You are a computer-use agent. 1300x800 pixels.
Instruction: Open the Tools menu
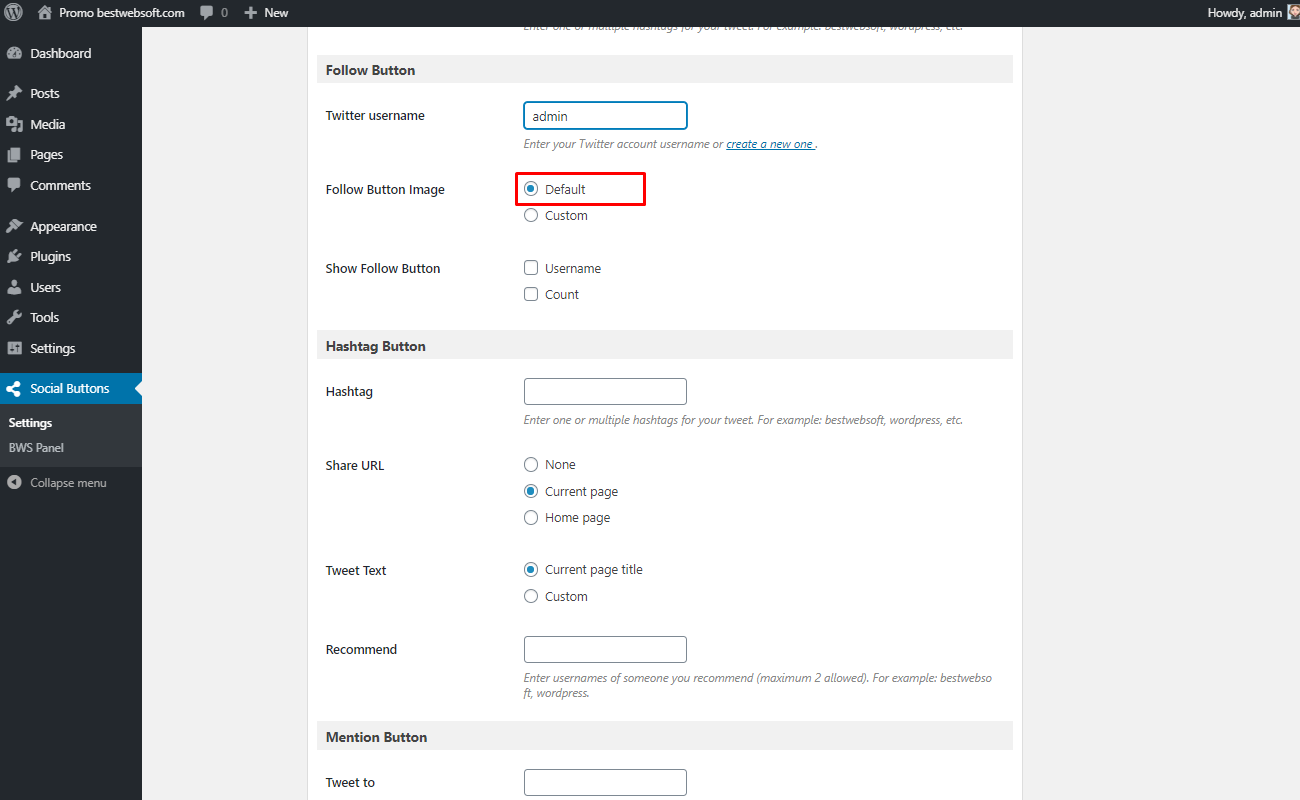pos(71,317)
